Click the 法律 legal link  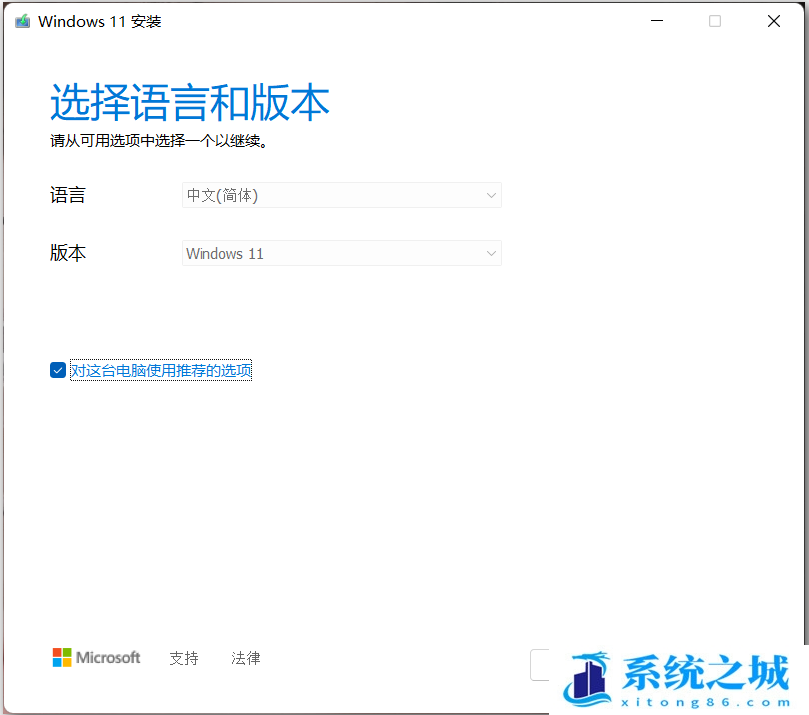[x=246, y=658]
